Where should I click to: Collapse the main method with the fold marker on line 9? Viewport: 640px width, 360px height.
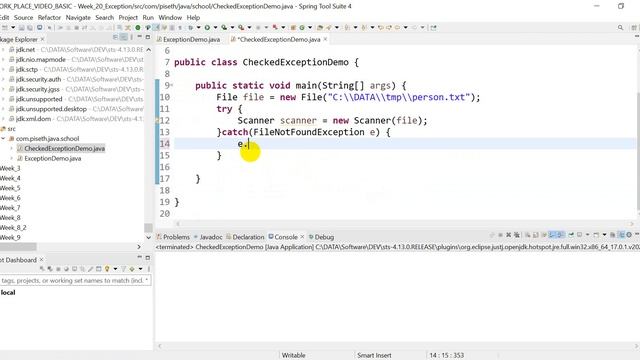(x=172, y=85)
